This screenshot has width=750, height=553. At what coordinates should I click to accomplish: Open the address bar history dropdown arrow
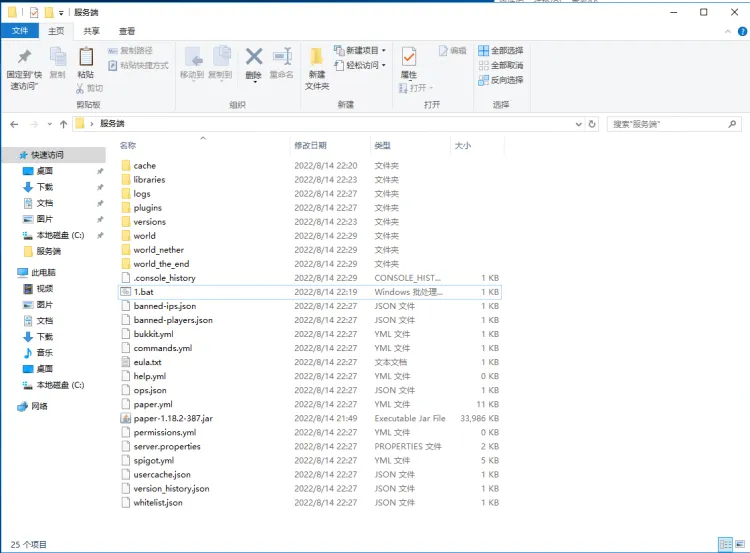click(x=578, y=124)
